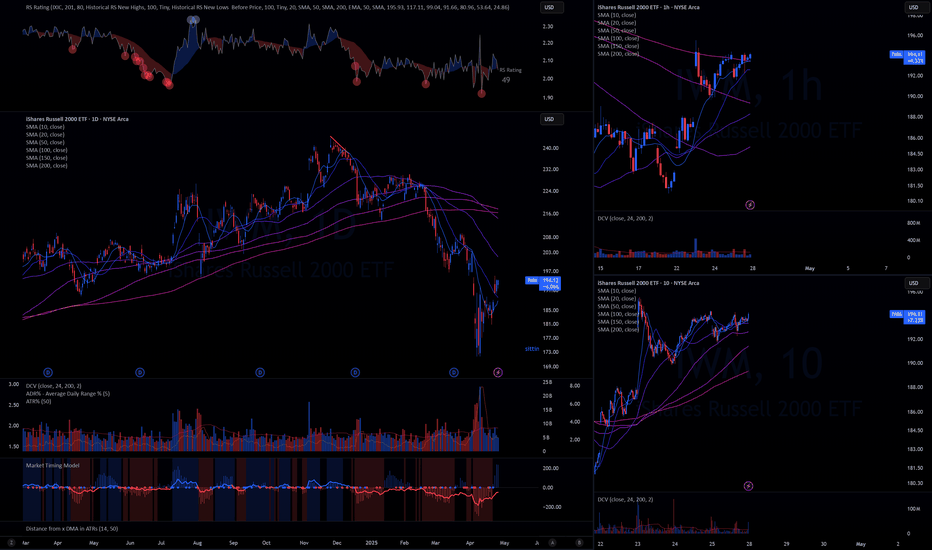Click '24' on the 1h chart time axis
The height and width of the screenshot is (550, 932).
714,268
